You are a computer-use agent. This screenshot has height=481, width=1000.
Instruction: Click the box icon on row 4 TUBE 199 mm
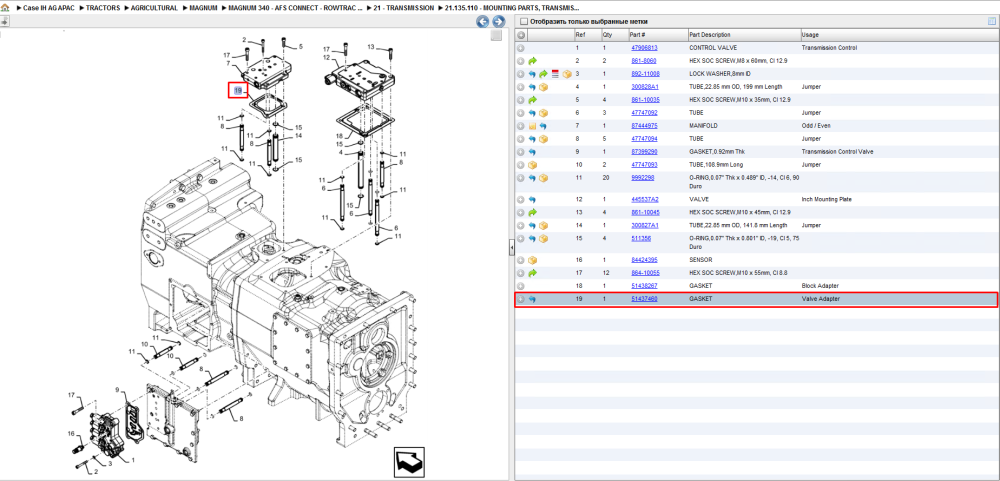coord(543,87)
